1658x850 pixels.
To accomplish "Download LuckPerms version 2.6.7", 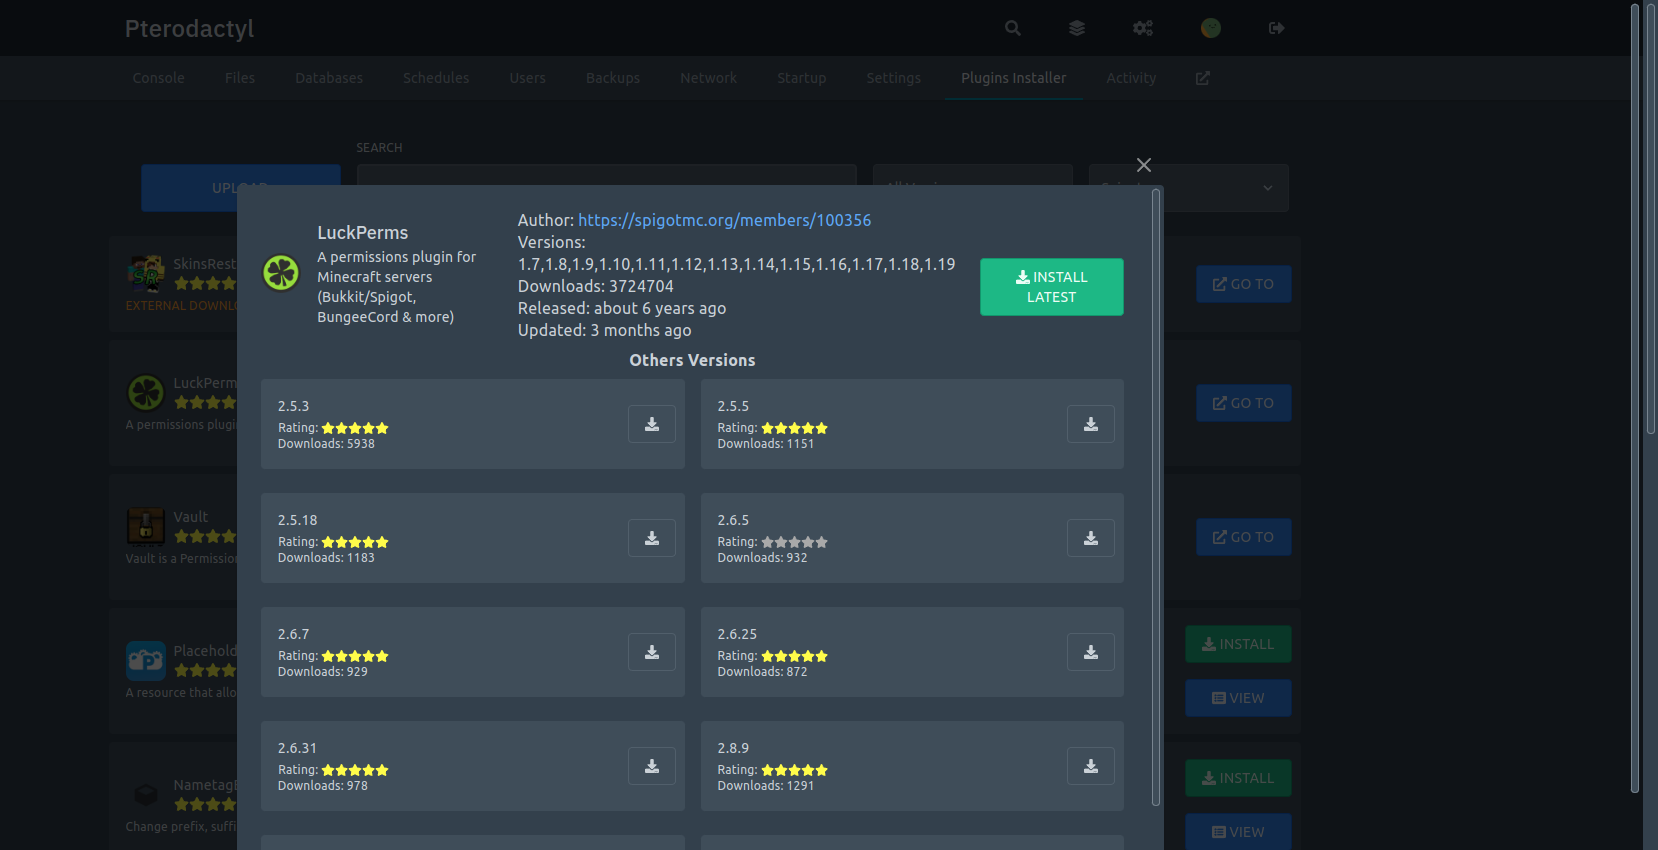I will click(x=651, y=652).
